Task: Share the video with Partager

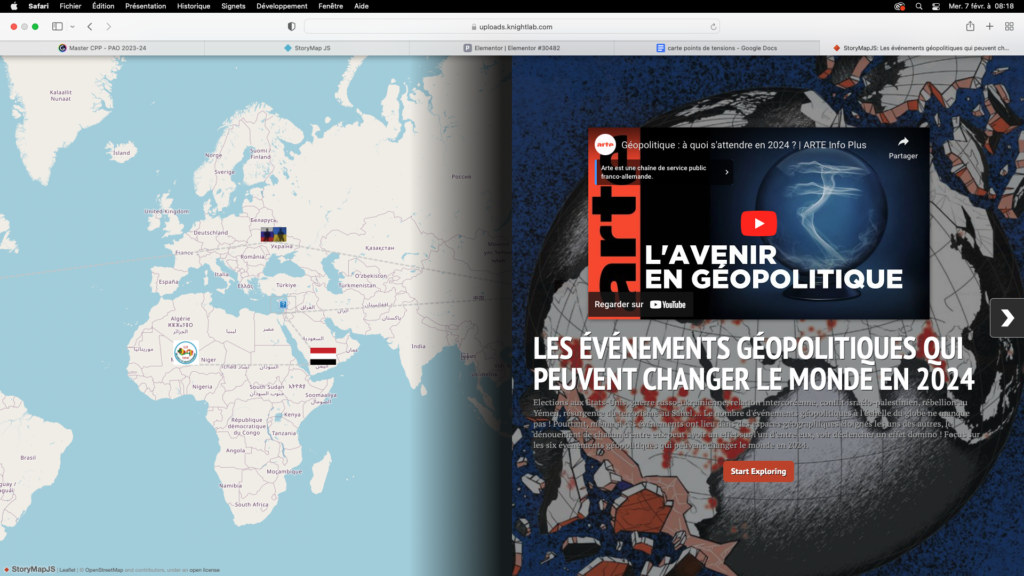Action: click(x=903, y=148)
